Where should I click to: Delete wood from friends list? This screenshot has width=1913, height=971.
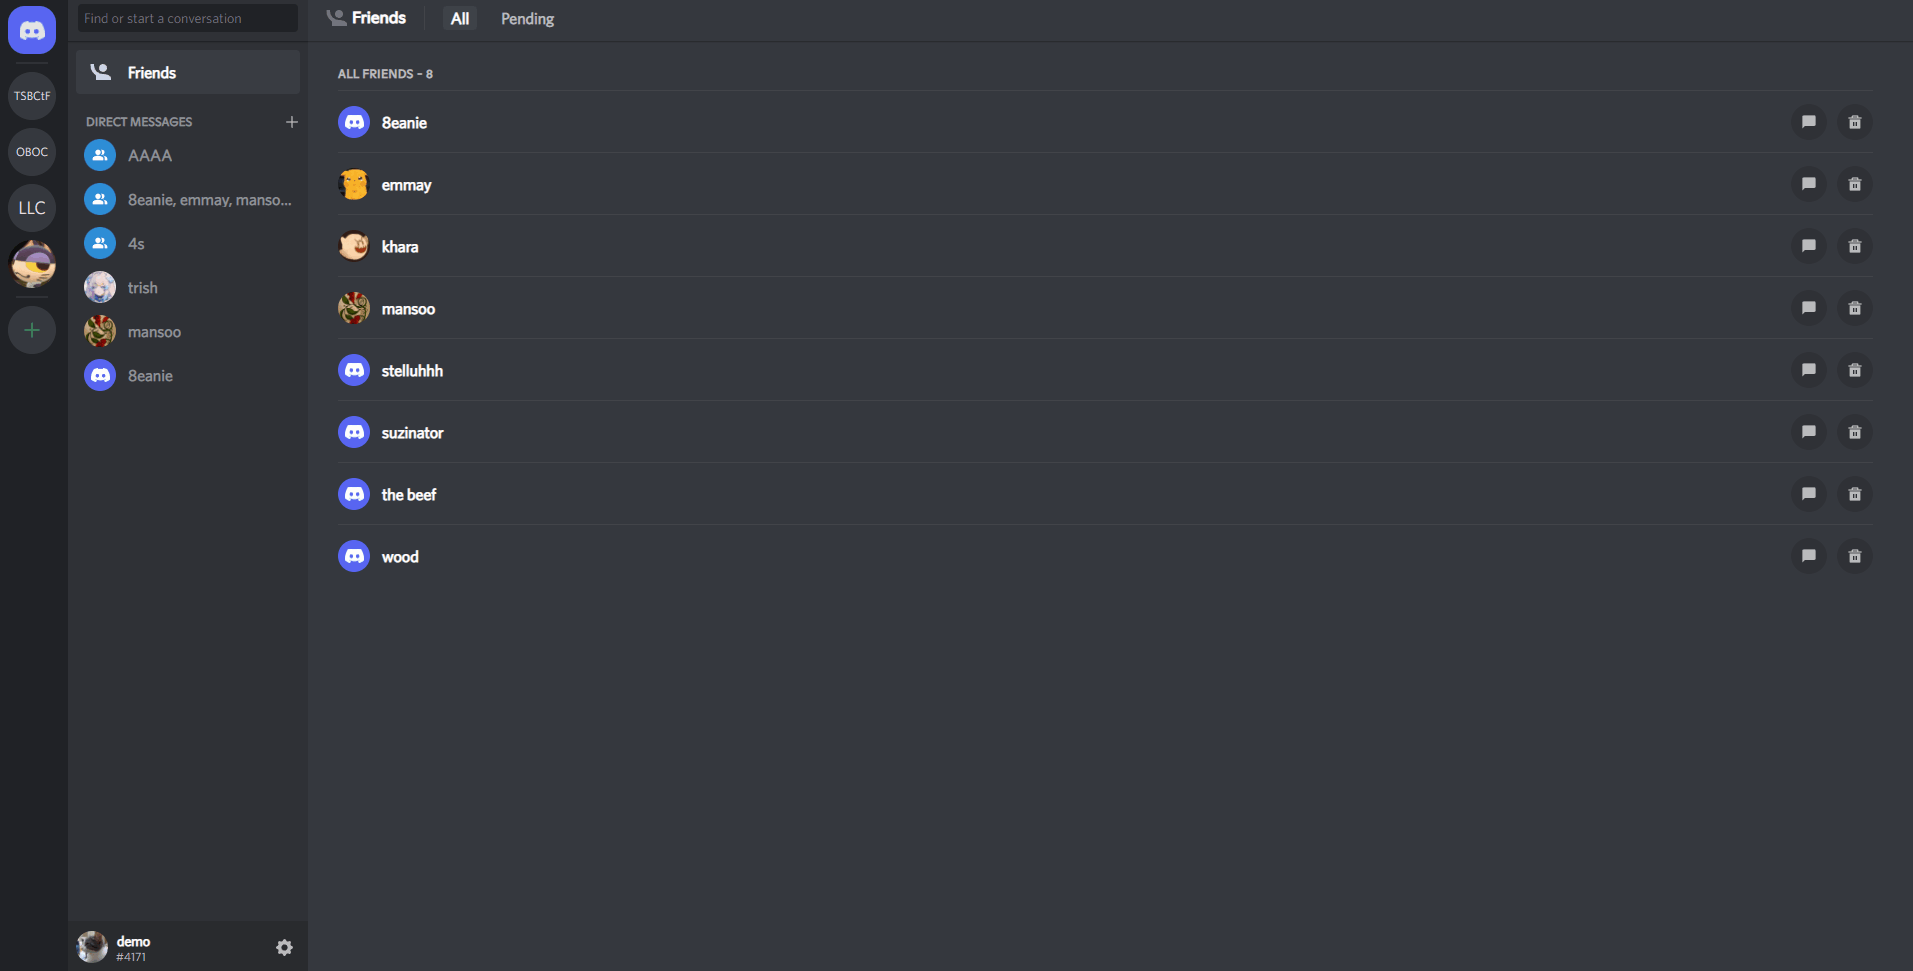pos(1854,556)
